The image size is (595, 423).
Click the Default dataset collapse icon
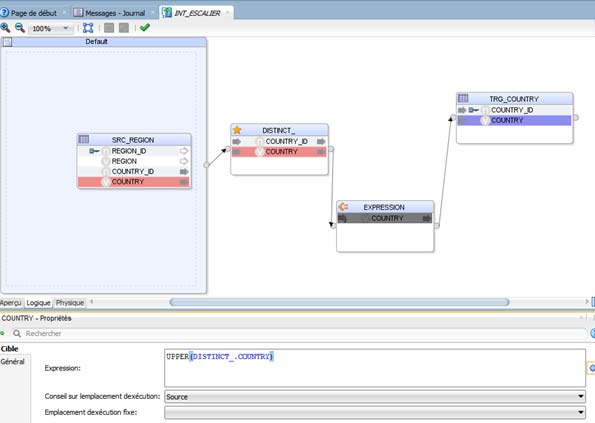pos(7,42)
